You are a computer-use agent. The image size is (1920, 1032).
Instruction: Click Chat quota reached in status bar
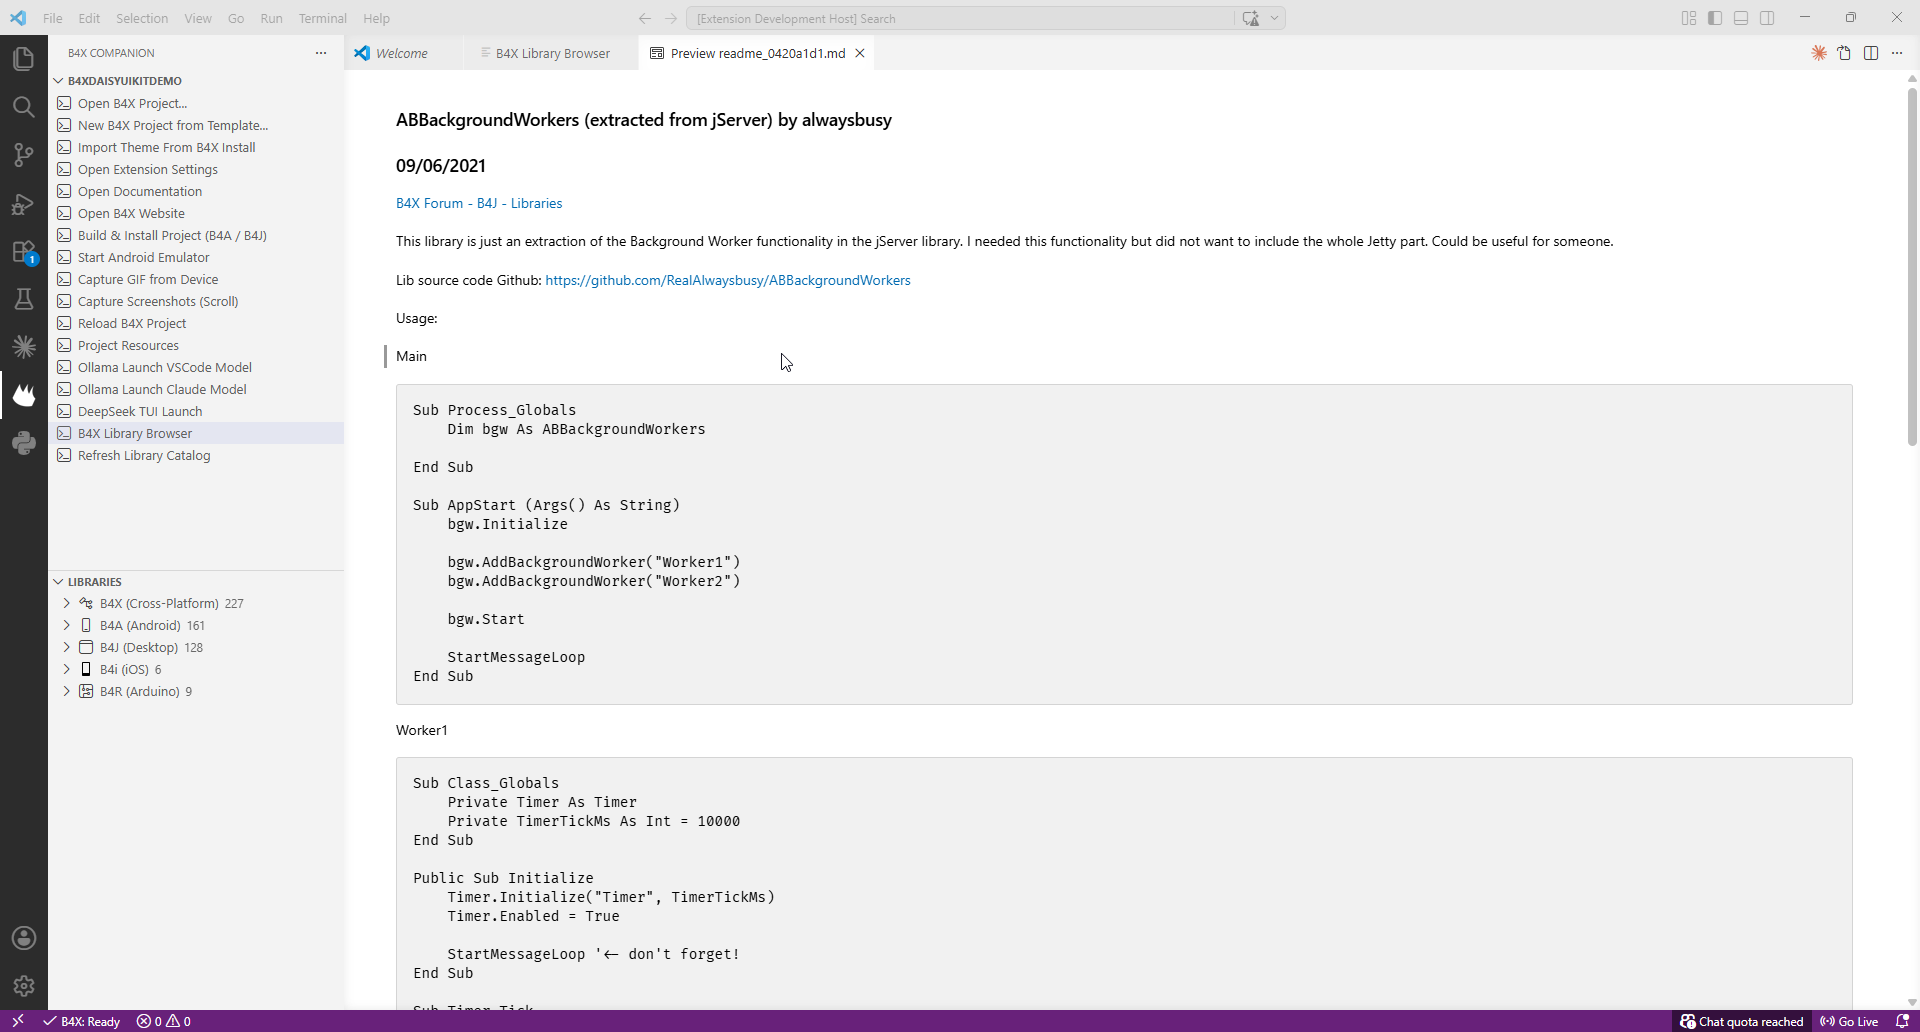point(1742,1021)
